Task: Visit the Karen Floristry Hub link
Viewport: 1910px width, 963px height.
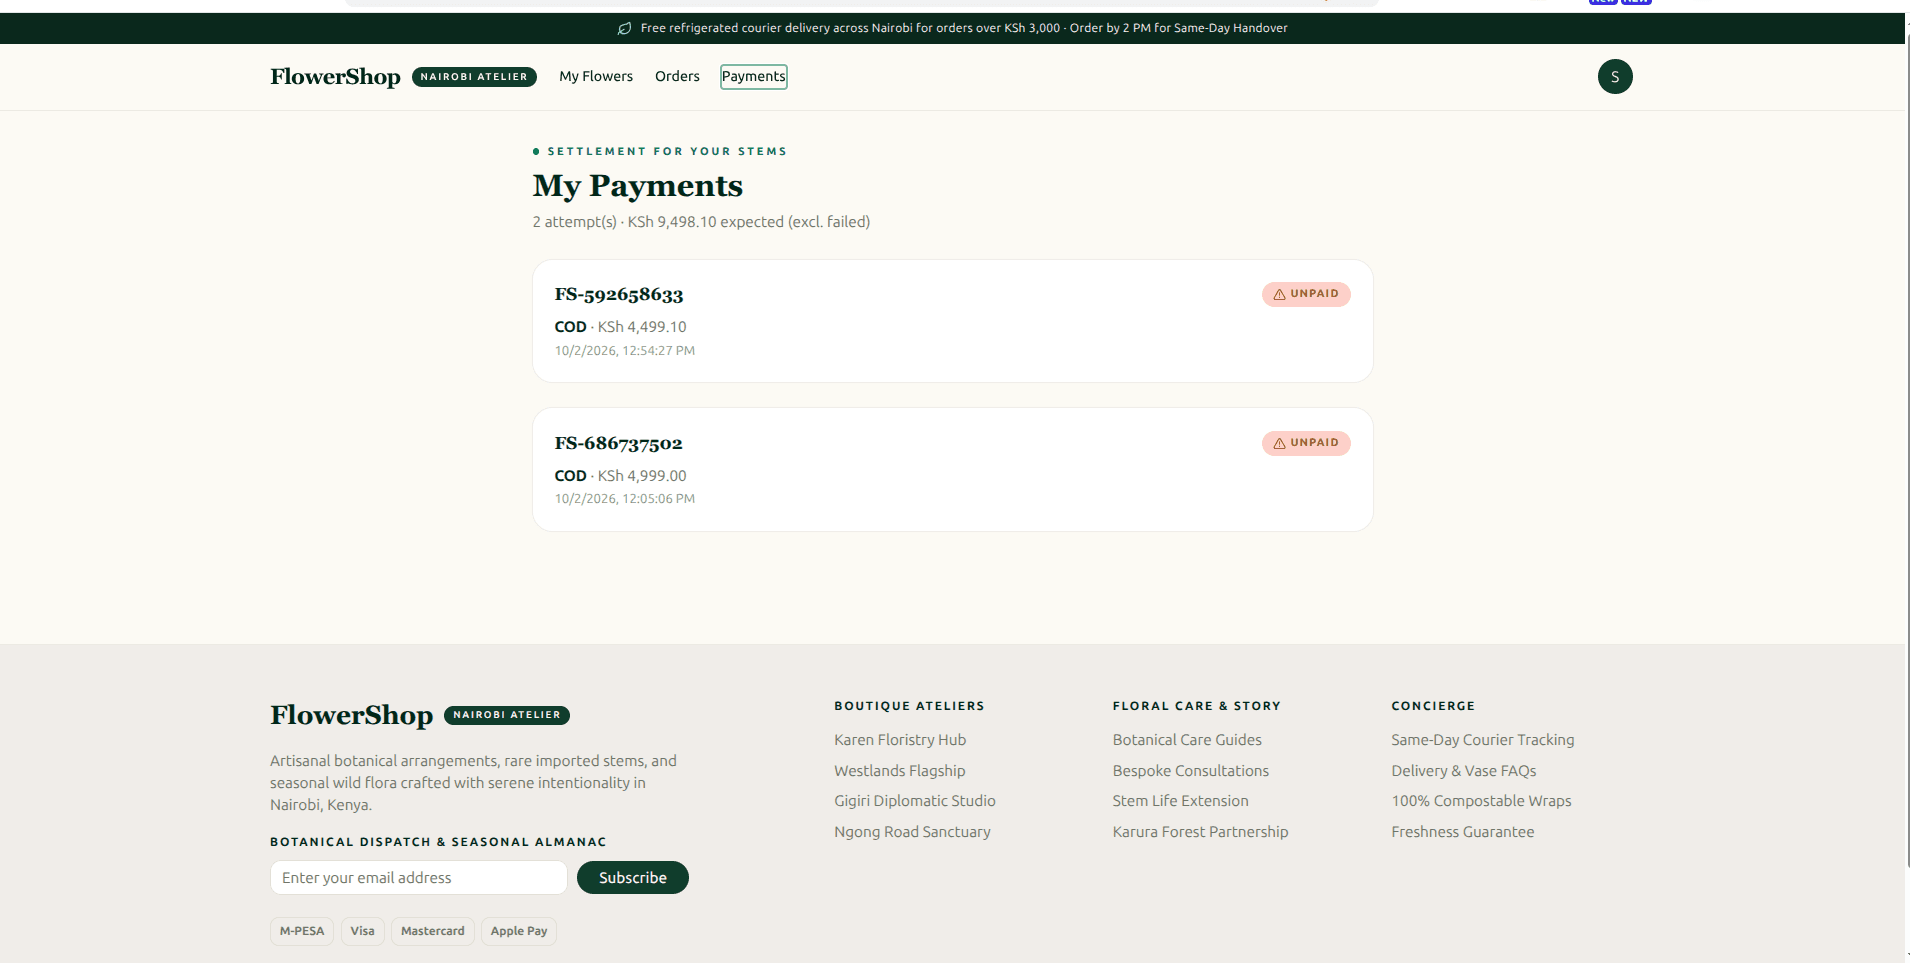Action: coord(900,740)
